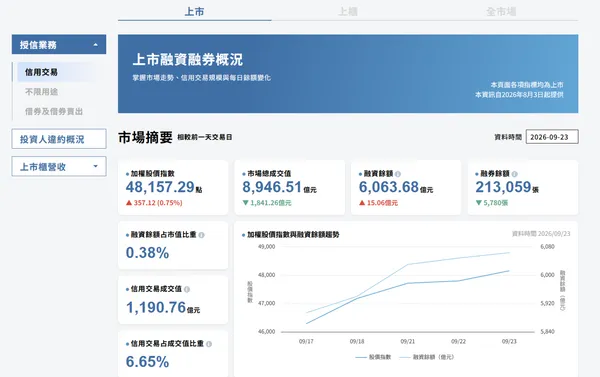
Task: Click the chart's 資料時間 2026/09/23 note
Action: (x=541, y=234)
